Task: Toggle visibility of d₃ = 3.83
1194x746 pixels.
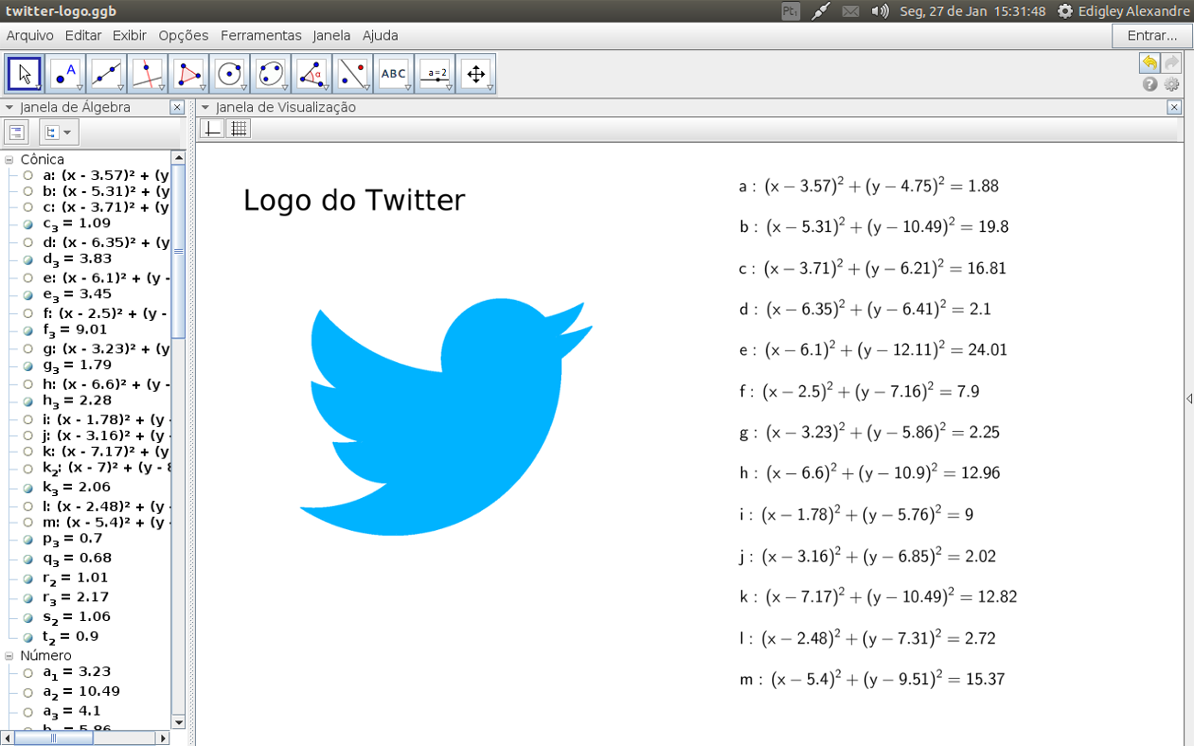Action: click(x=28, y=260)
